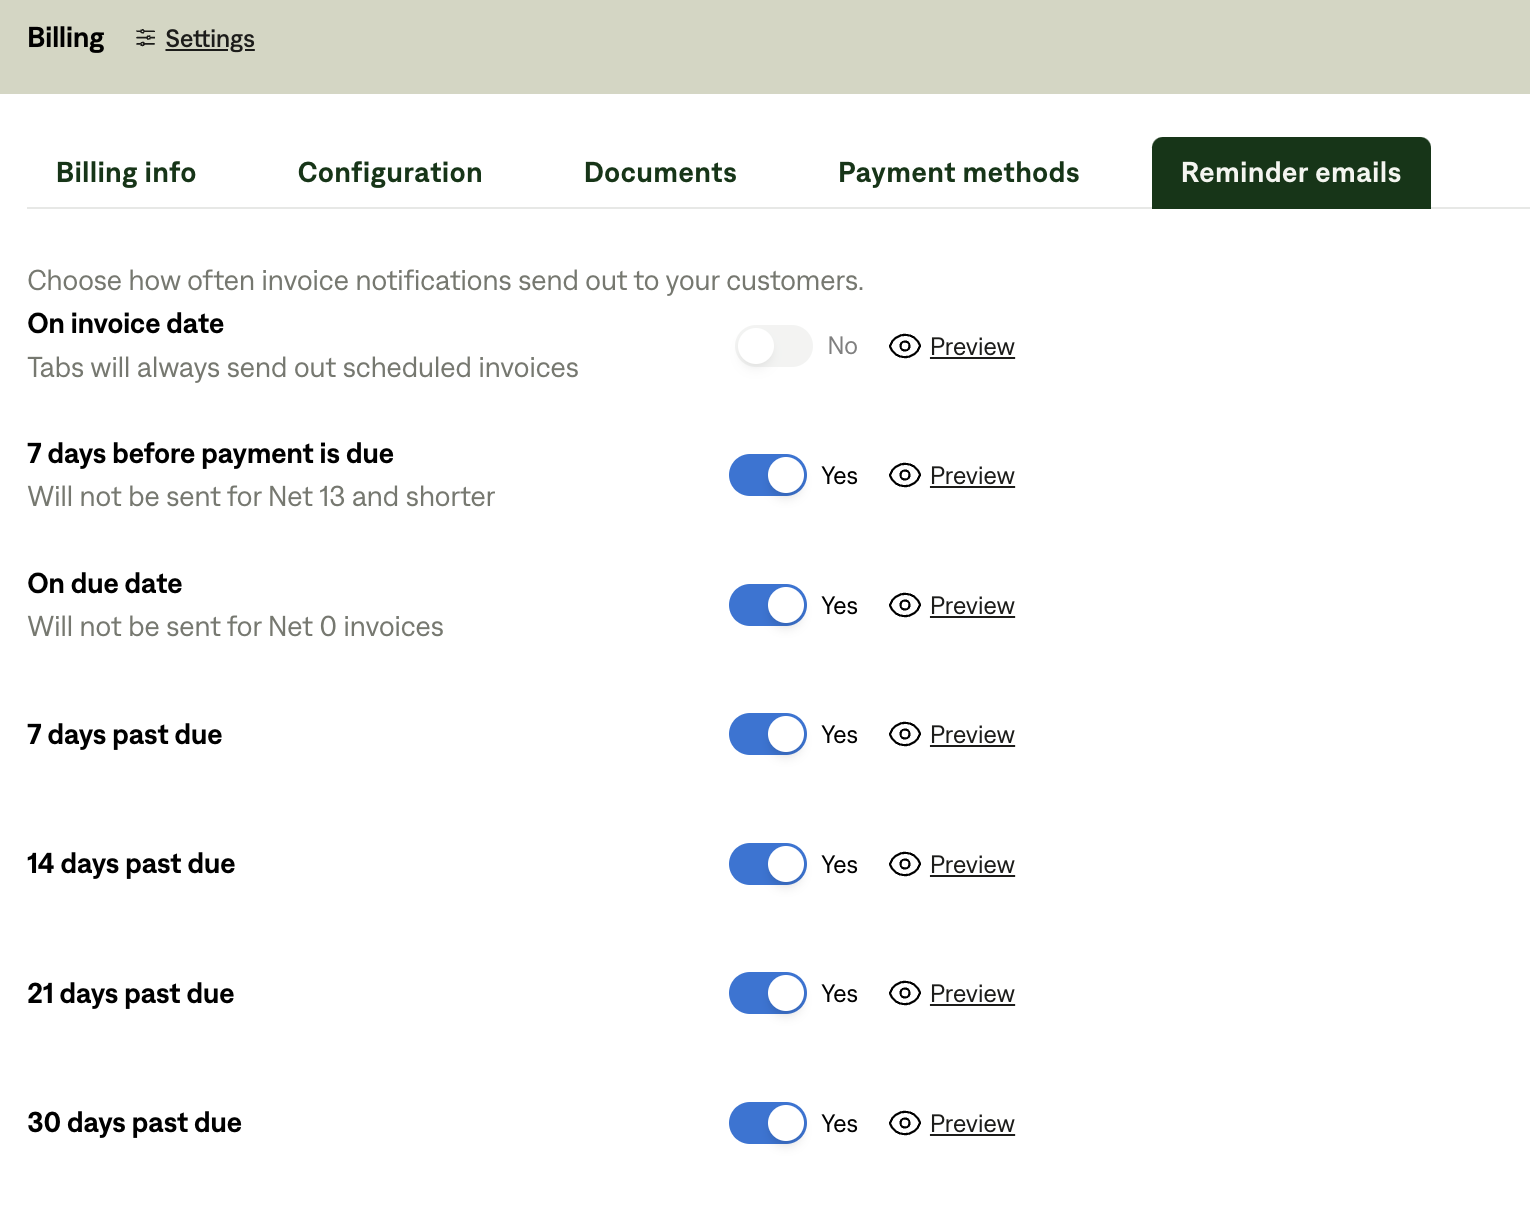Switch to the Configuration tab
Viewport: 1530px width, 1214px height.
coord(390,173)
